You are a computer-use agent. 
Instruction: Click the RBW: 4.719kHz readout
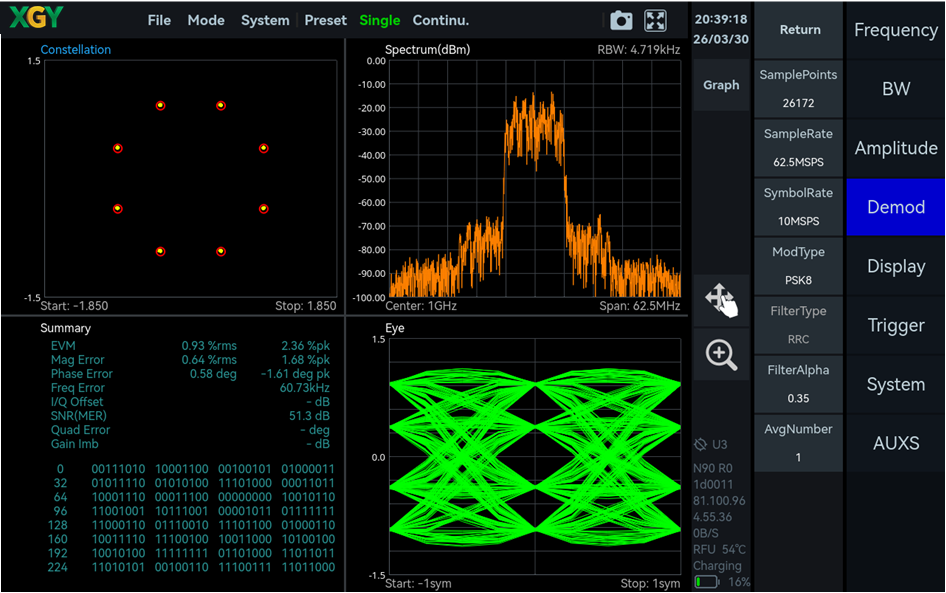pos(638,49)
